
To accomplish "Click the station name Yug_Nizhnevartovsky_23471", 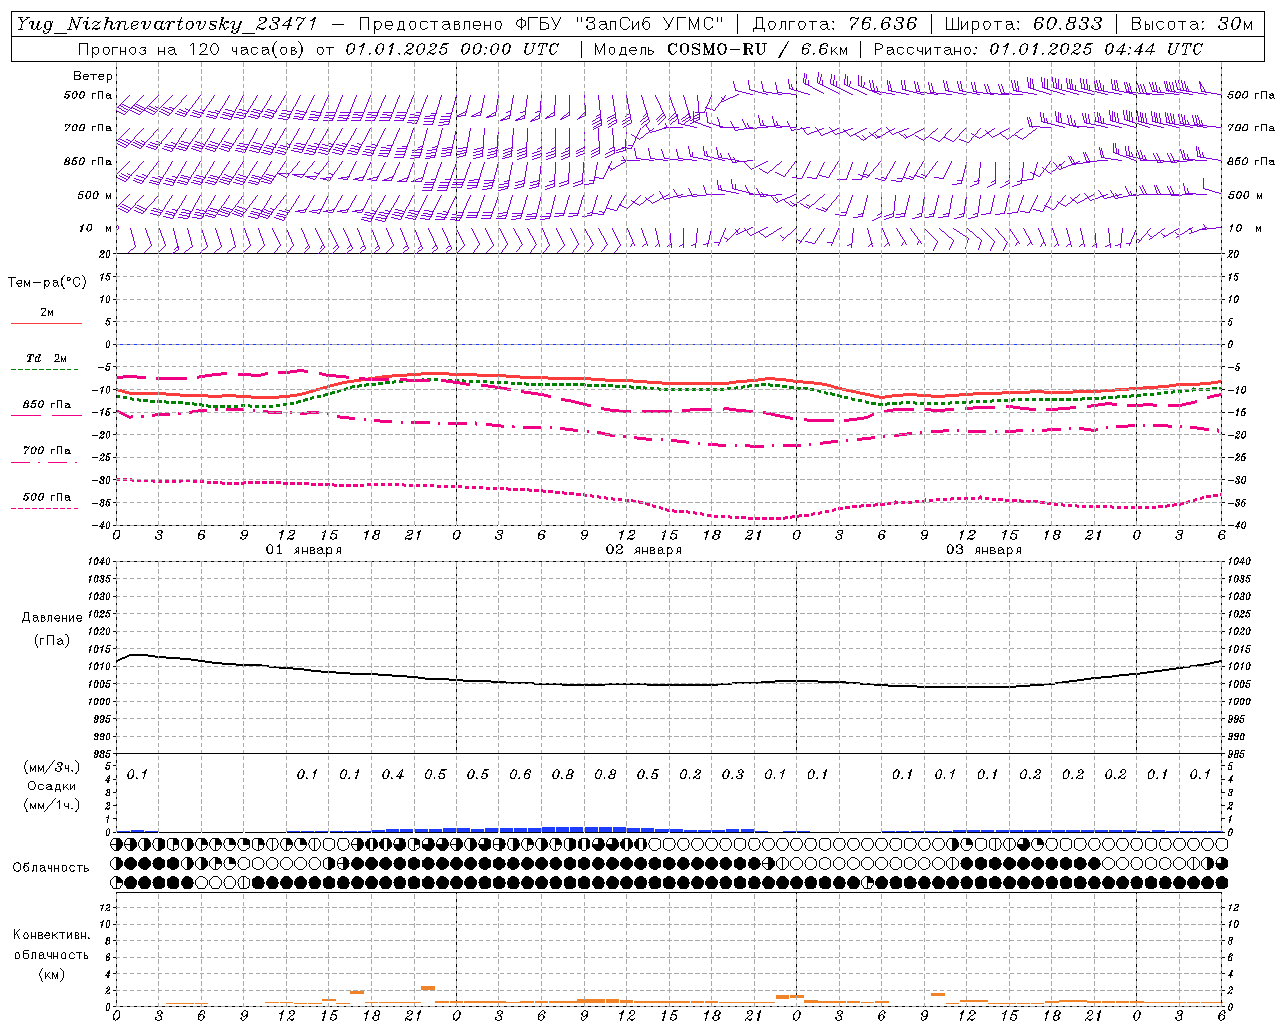I will click(x=167, y=24).
